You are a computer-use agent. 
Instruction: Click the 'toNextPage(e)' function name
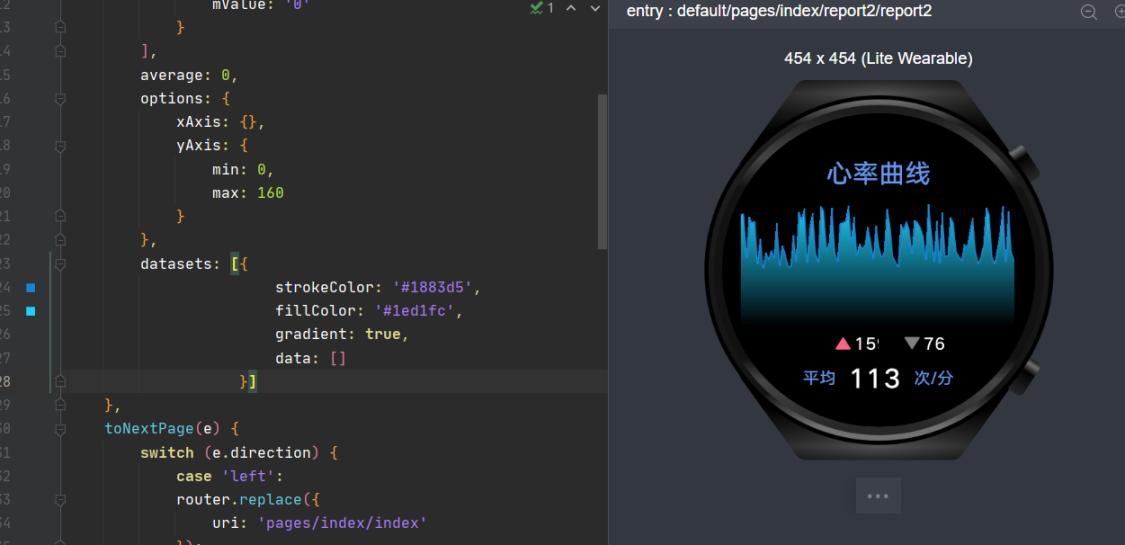pos(163,429)
